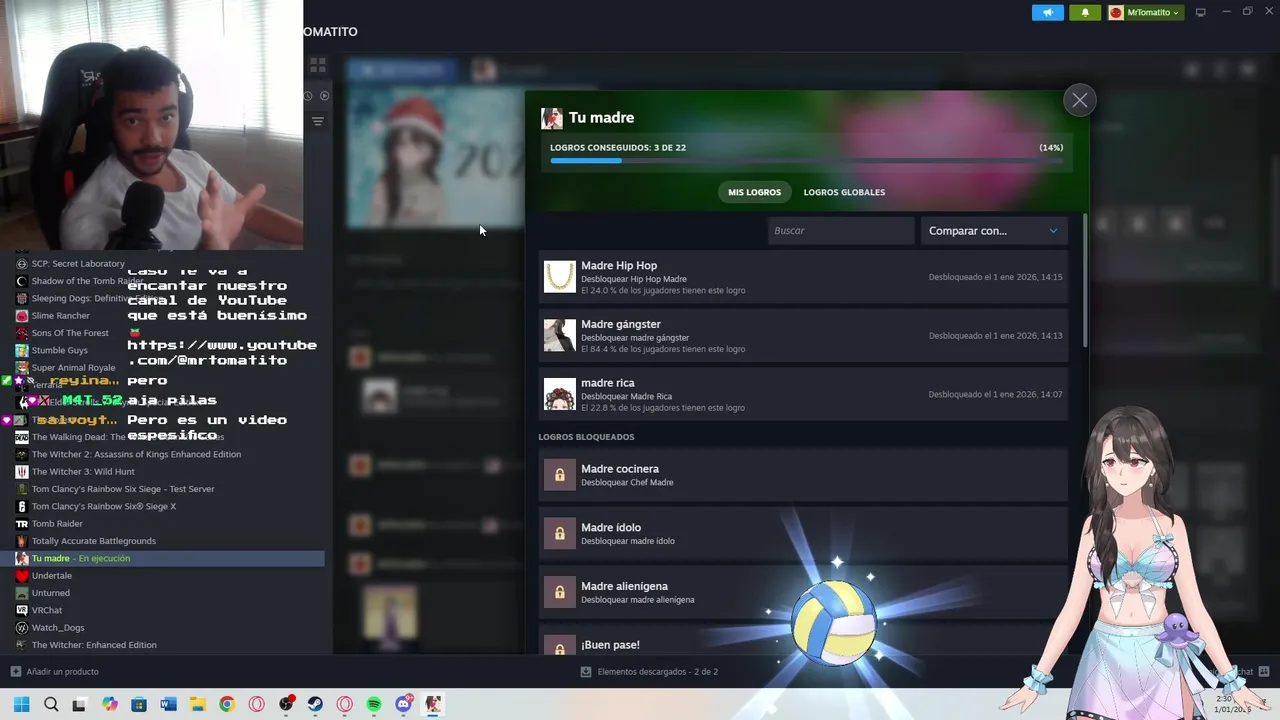Open Microsoft Word on taskbar
The height and width of the screenshot is (720, 1280).
(x=168, y=704)
